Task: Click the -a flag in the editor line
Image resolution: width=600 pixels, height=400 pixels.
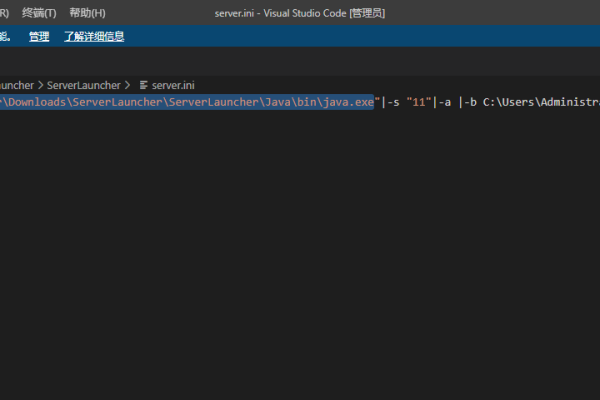Action: click(445, 102)
